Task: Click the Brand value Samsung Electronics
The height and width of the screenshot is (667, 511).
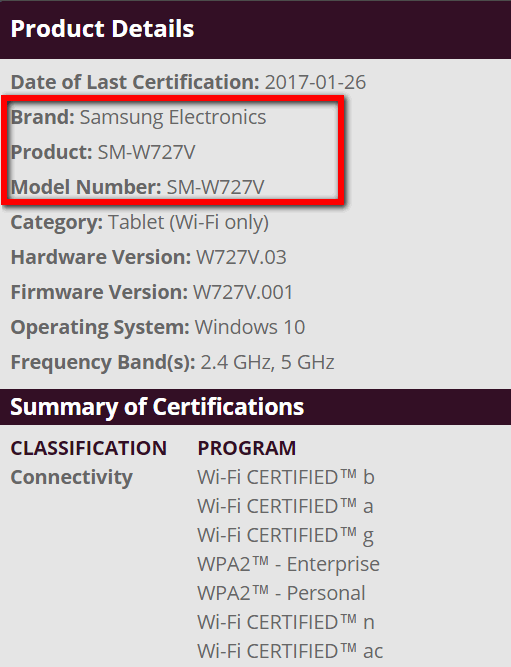Action: pos(173,117)
